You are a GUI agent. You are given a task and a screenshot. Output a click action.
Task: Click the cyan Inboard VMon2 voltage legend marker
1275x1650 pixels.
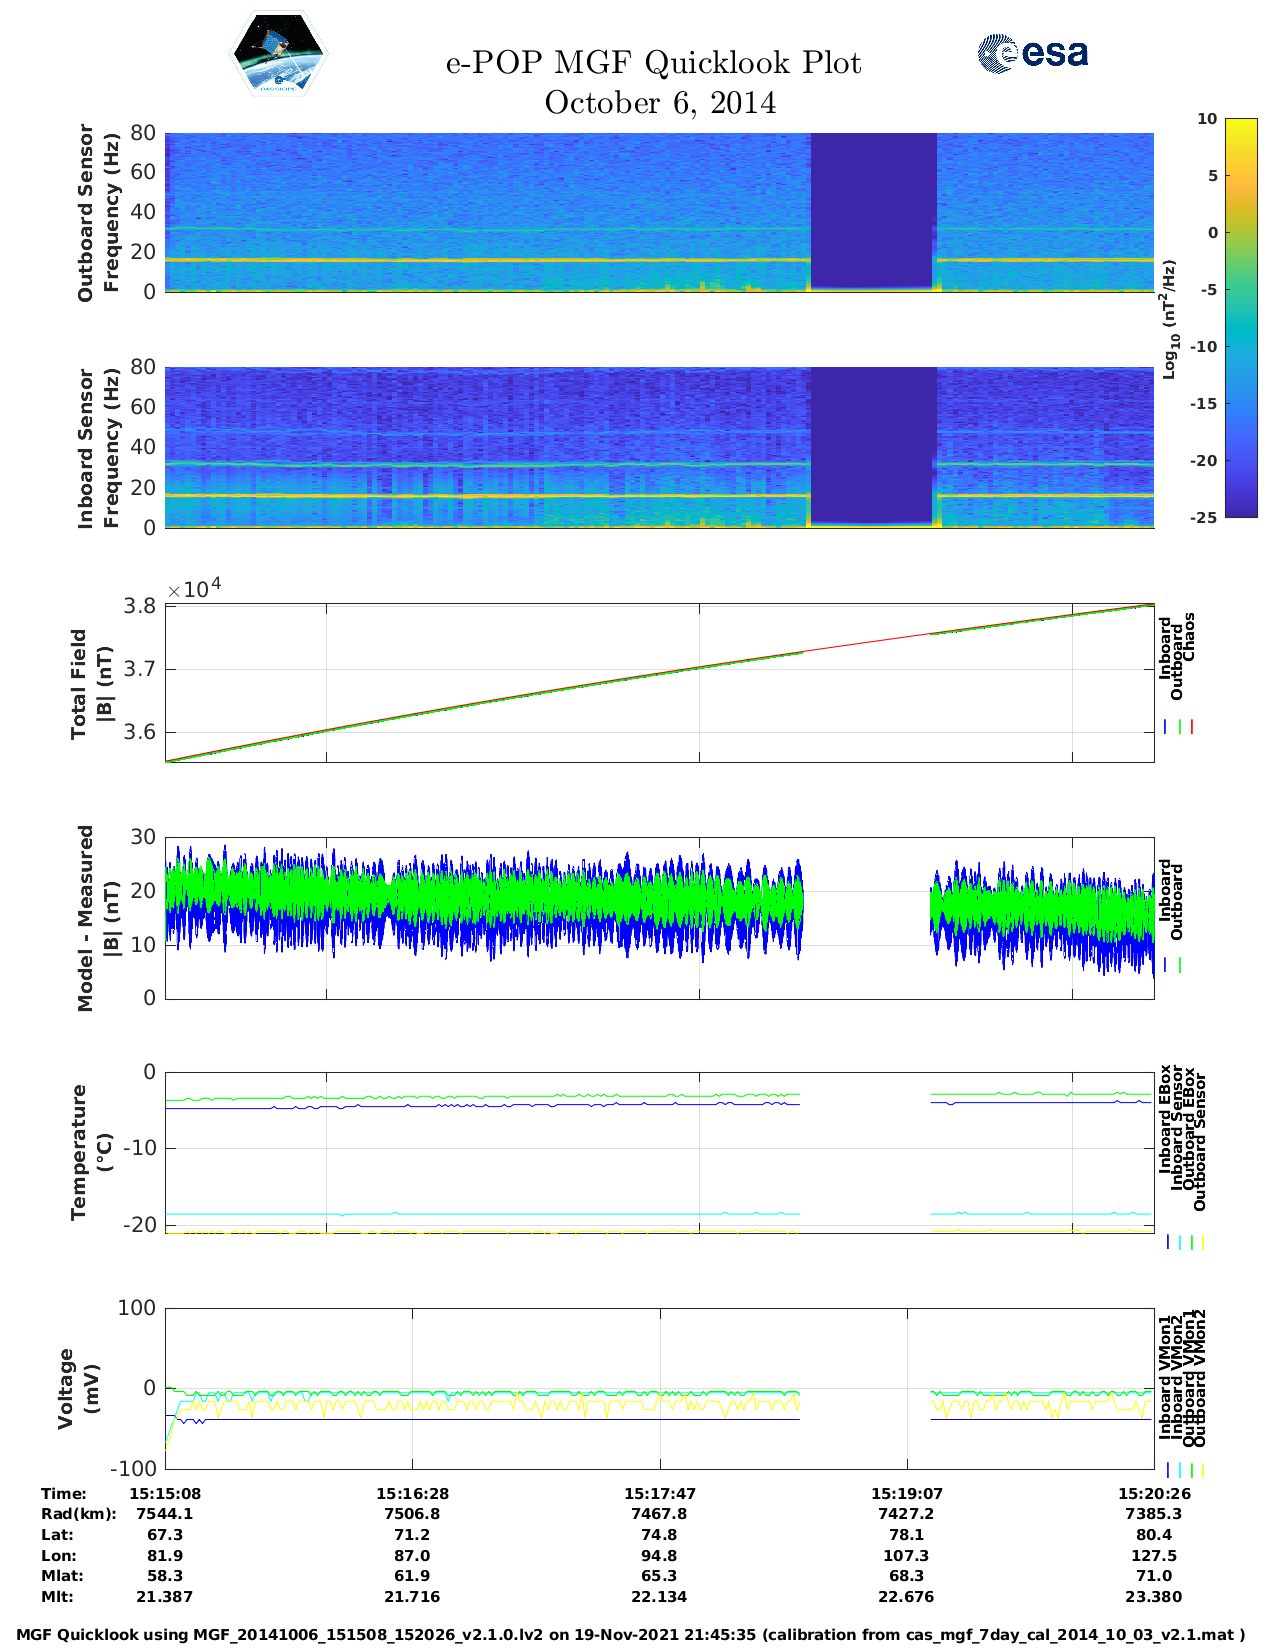(1180, 1470)
